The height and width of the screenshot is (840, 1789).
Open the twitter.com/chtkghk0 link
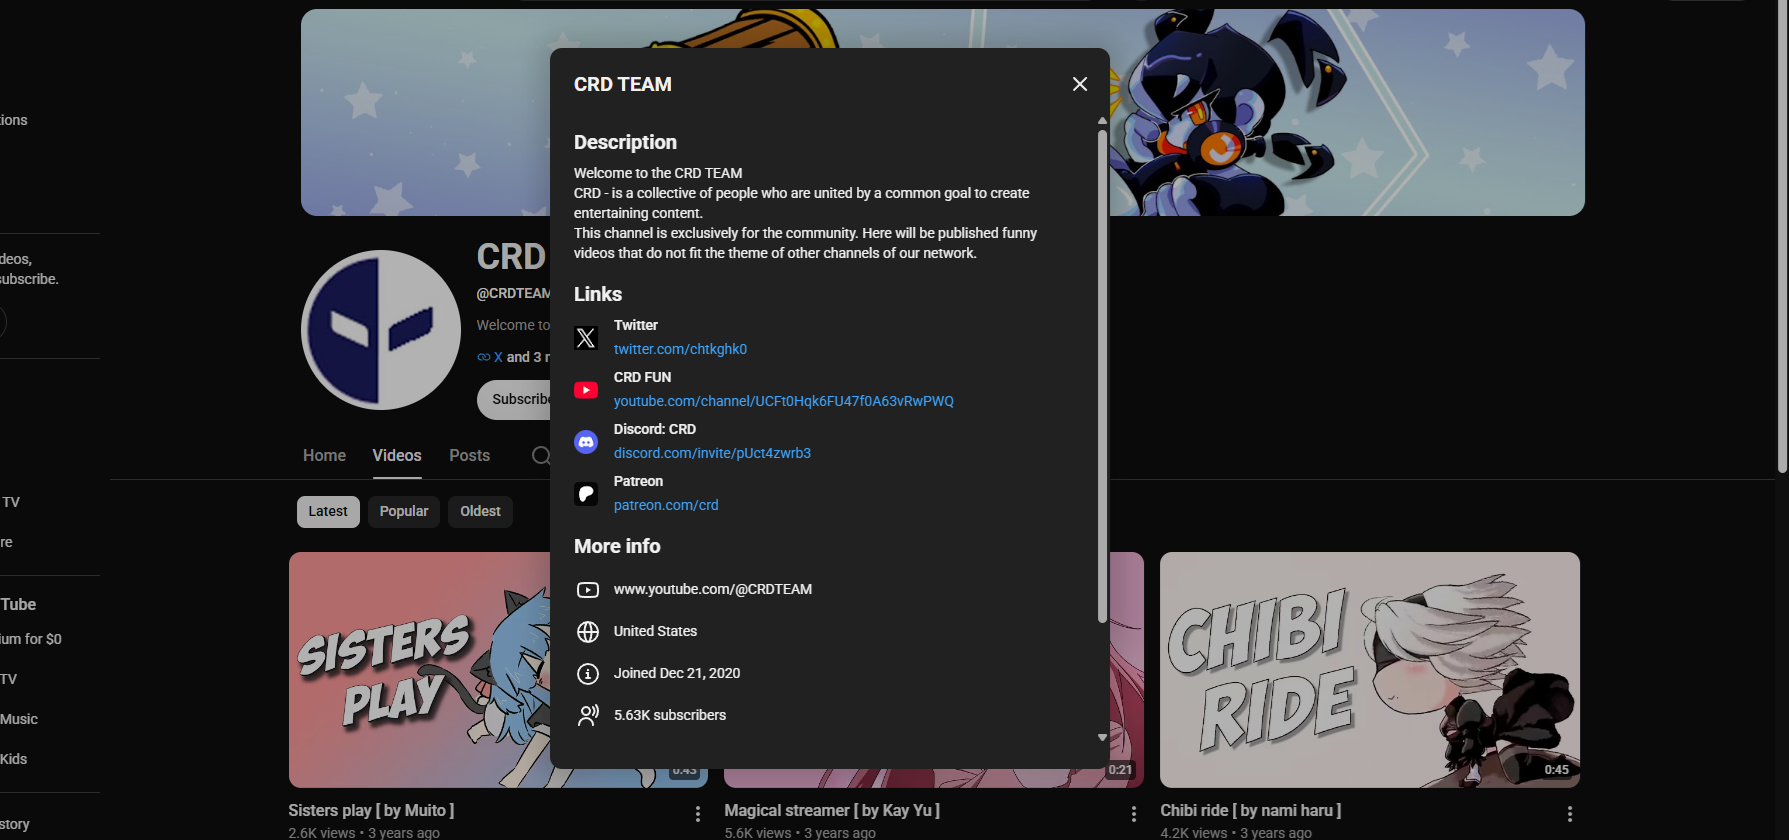pos(680,349)
